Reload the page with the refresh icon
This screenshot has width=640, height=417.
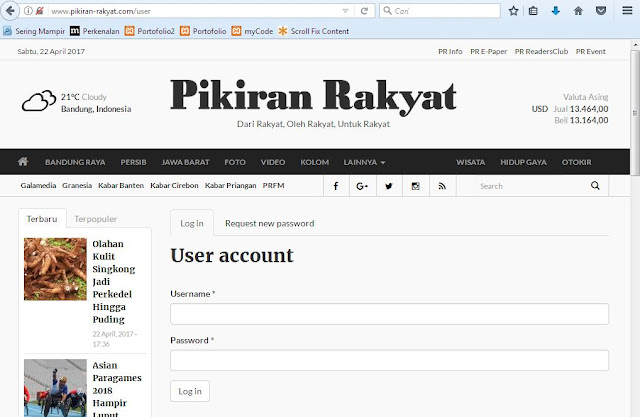coord(364,11)
